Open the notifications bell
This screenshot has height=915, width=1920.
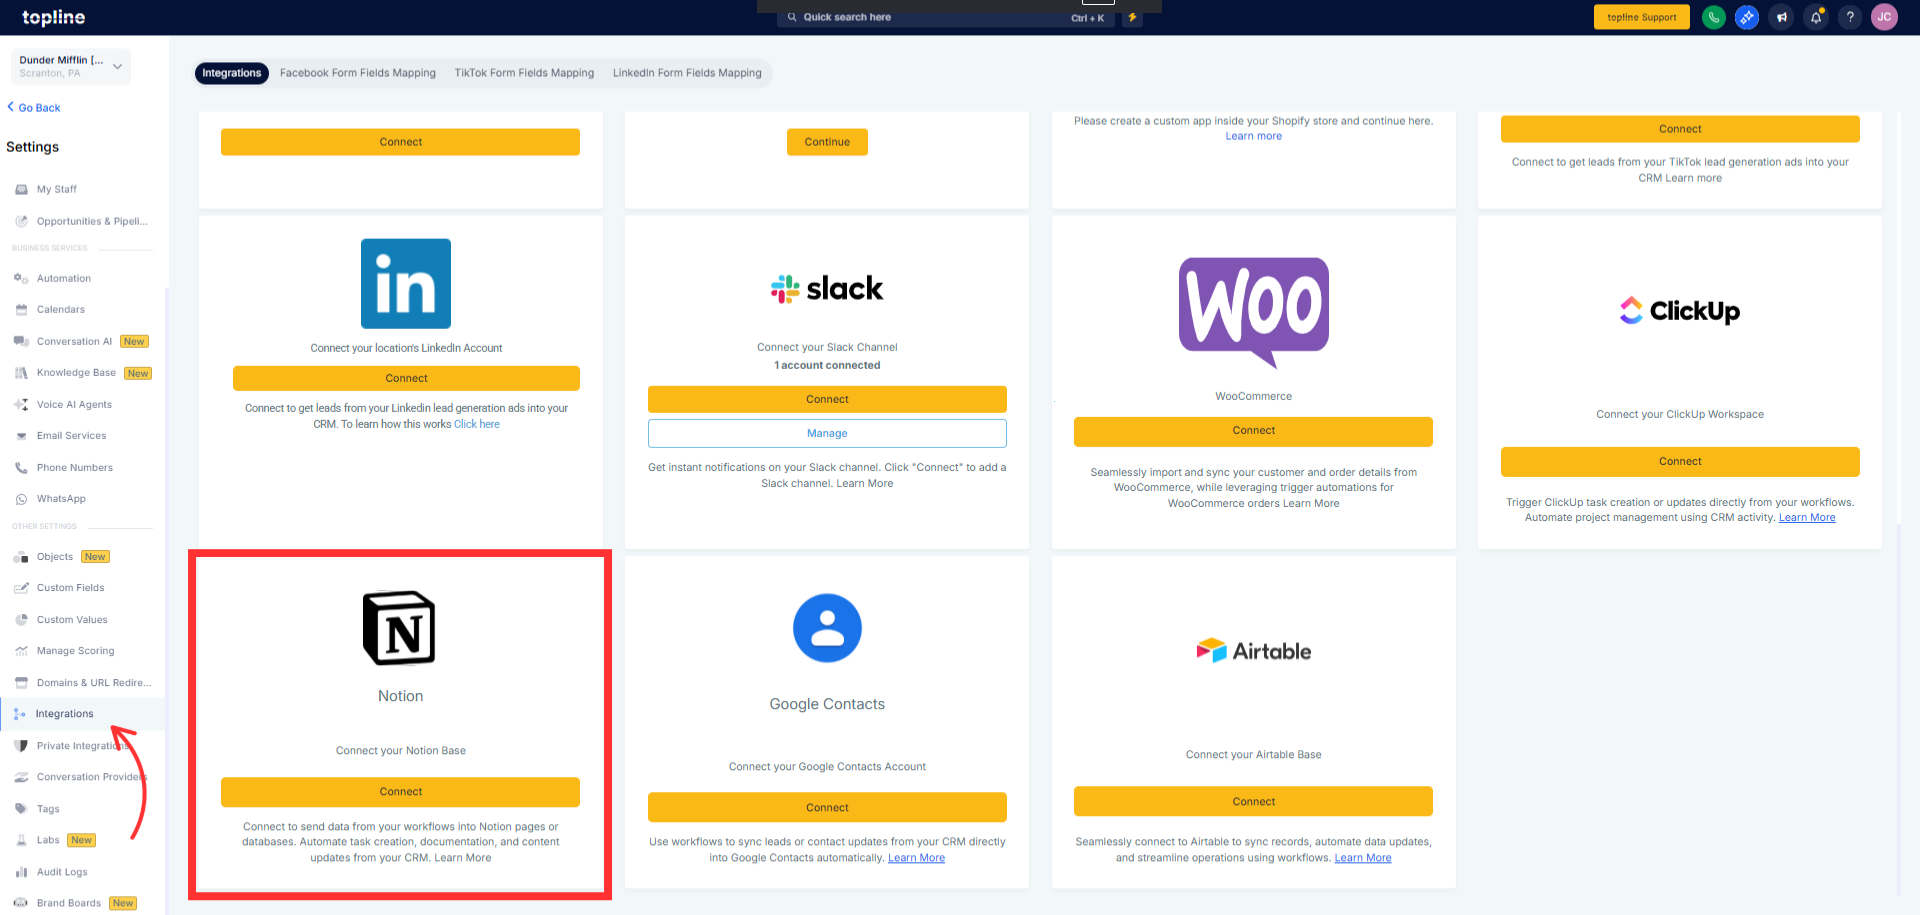coord(1816,17)
